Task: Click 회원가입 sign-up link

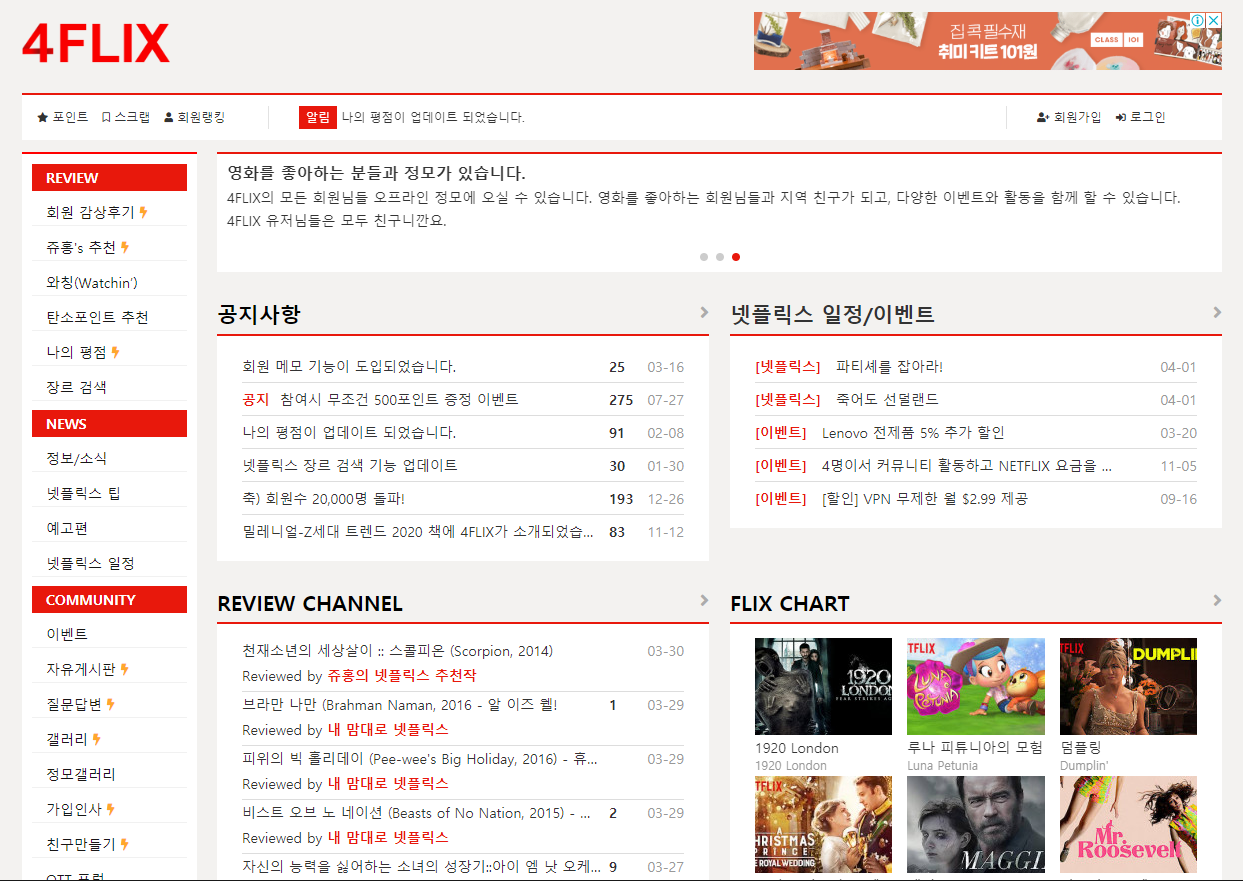Action: coord(1069,117)
